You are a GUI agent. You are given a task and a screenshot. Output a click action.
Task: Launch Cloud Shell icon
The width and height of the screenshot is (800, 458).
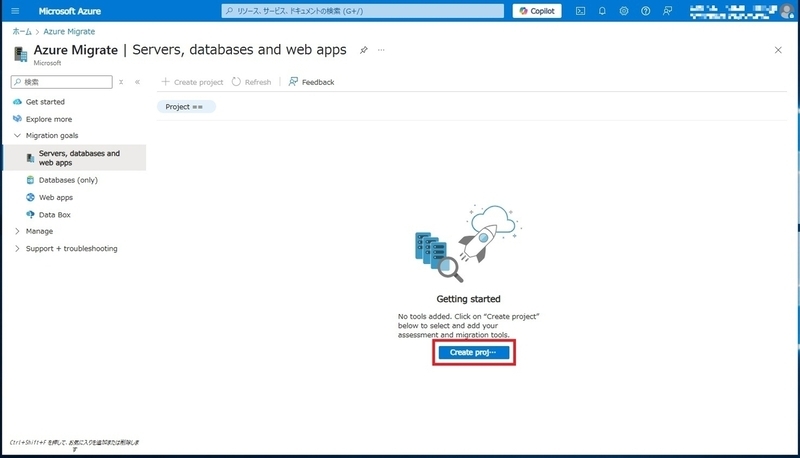[581, 11]
